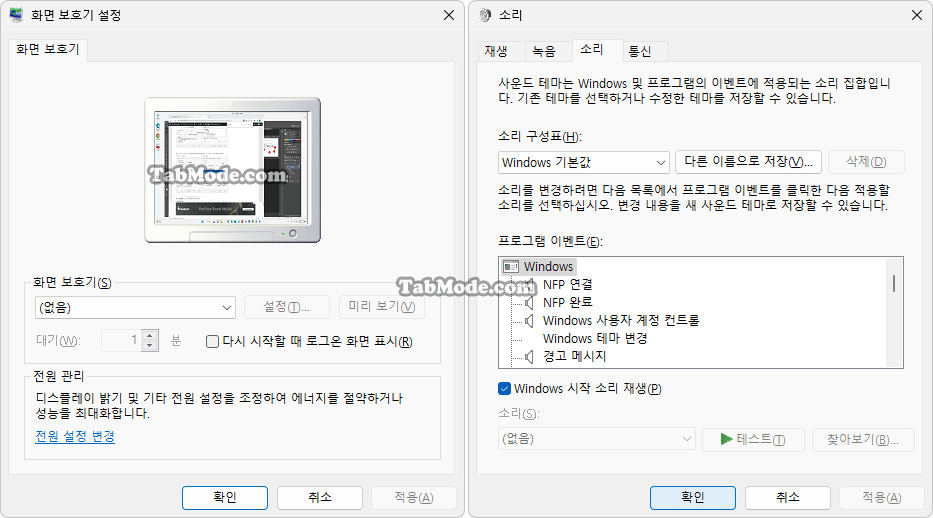Increase the wait minutes with up arrow
933x518 pixels.
(x=151, y=335)
